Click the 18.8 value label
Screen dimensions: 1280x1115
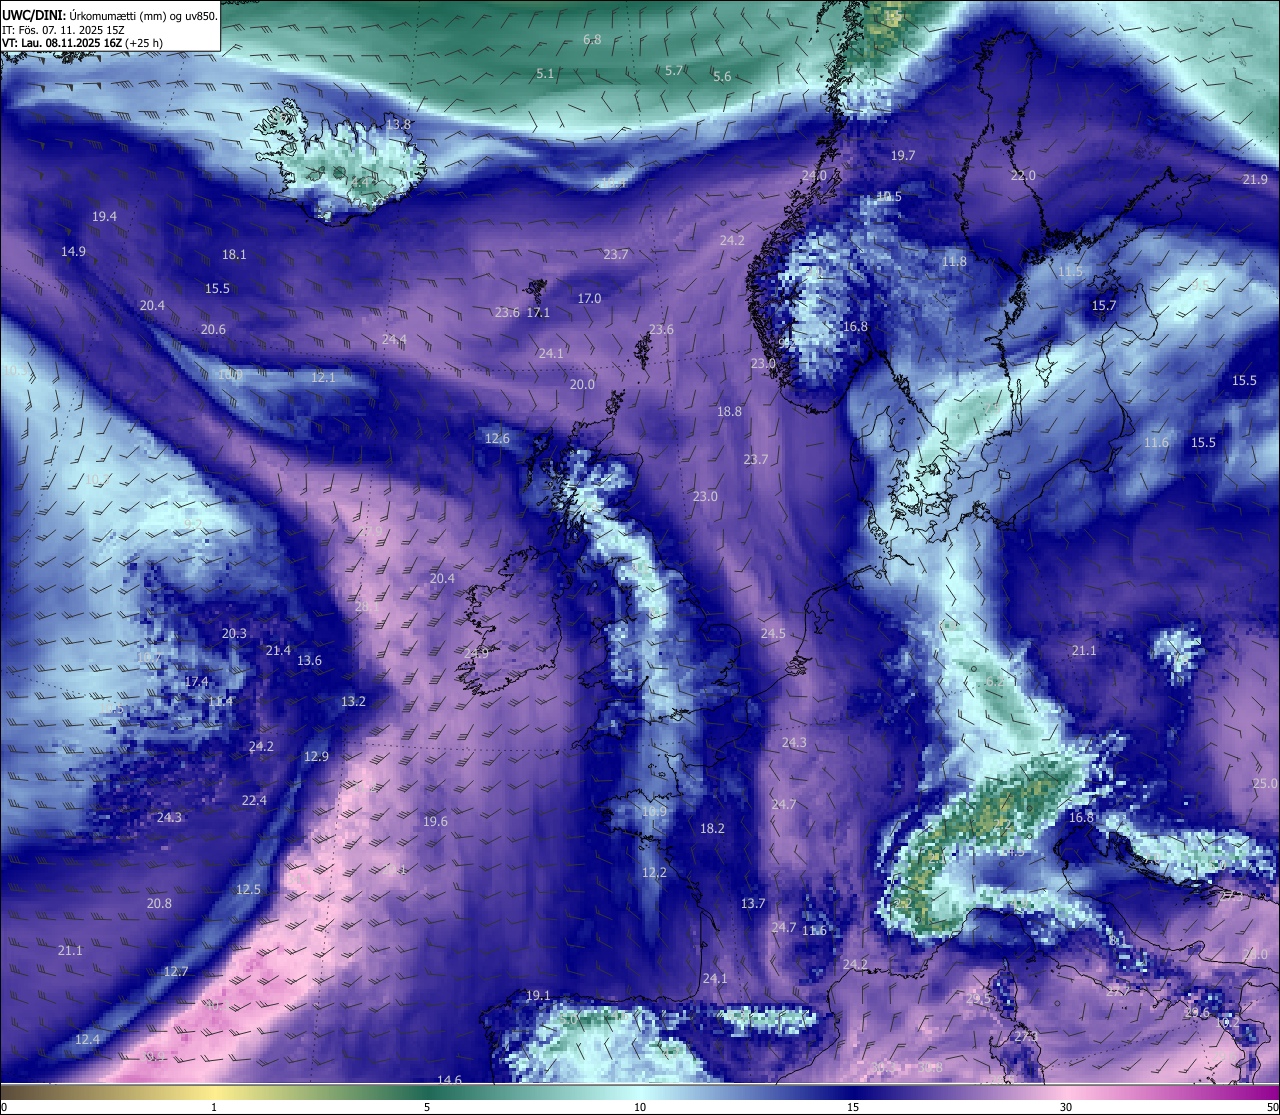coord(729,412)
